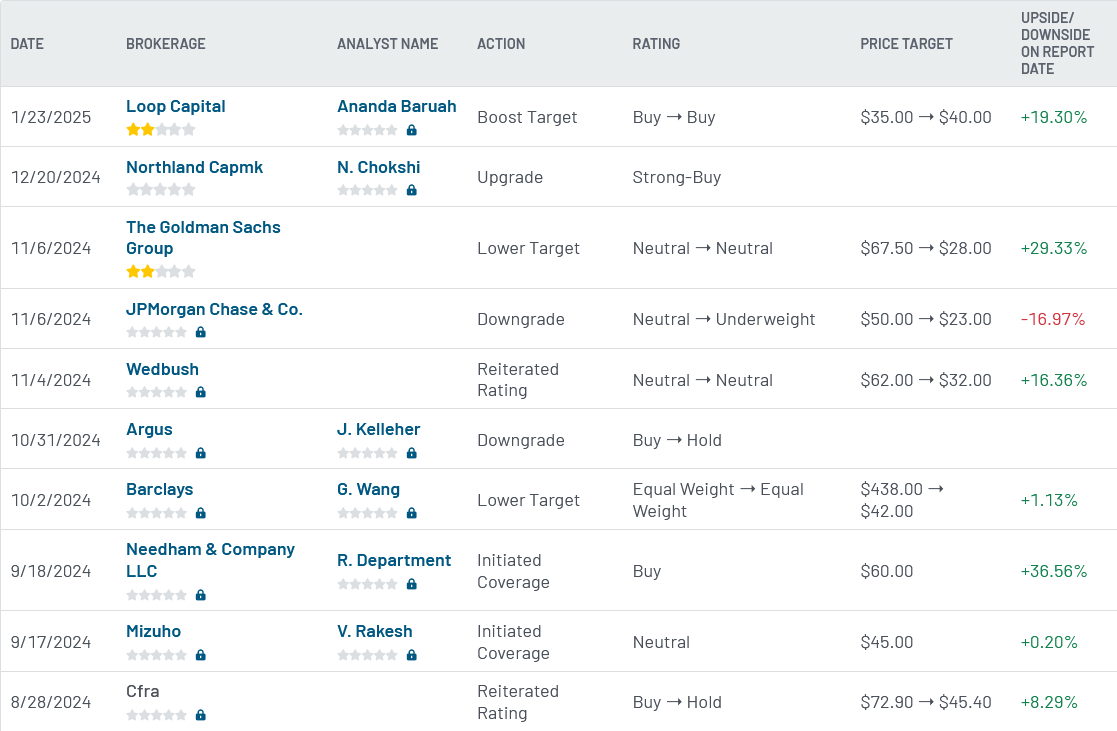
Task: Click lock icon under Mizuho
Action: (x=201, y=654)
